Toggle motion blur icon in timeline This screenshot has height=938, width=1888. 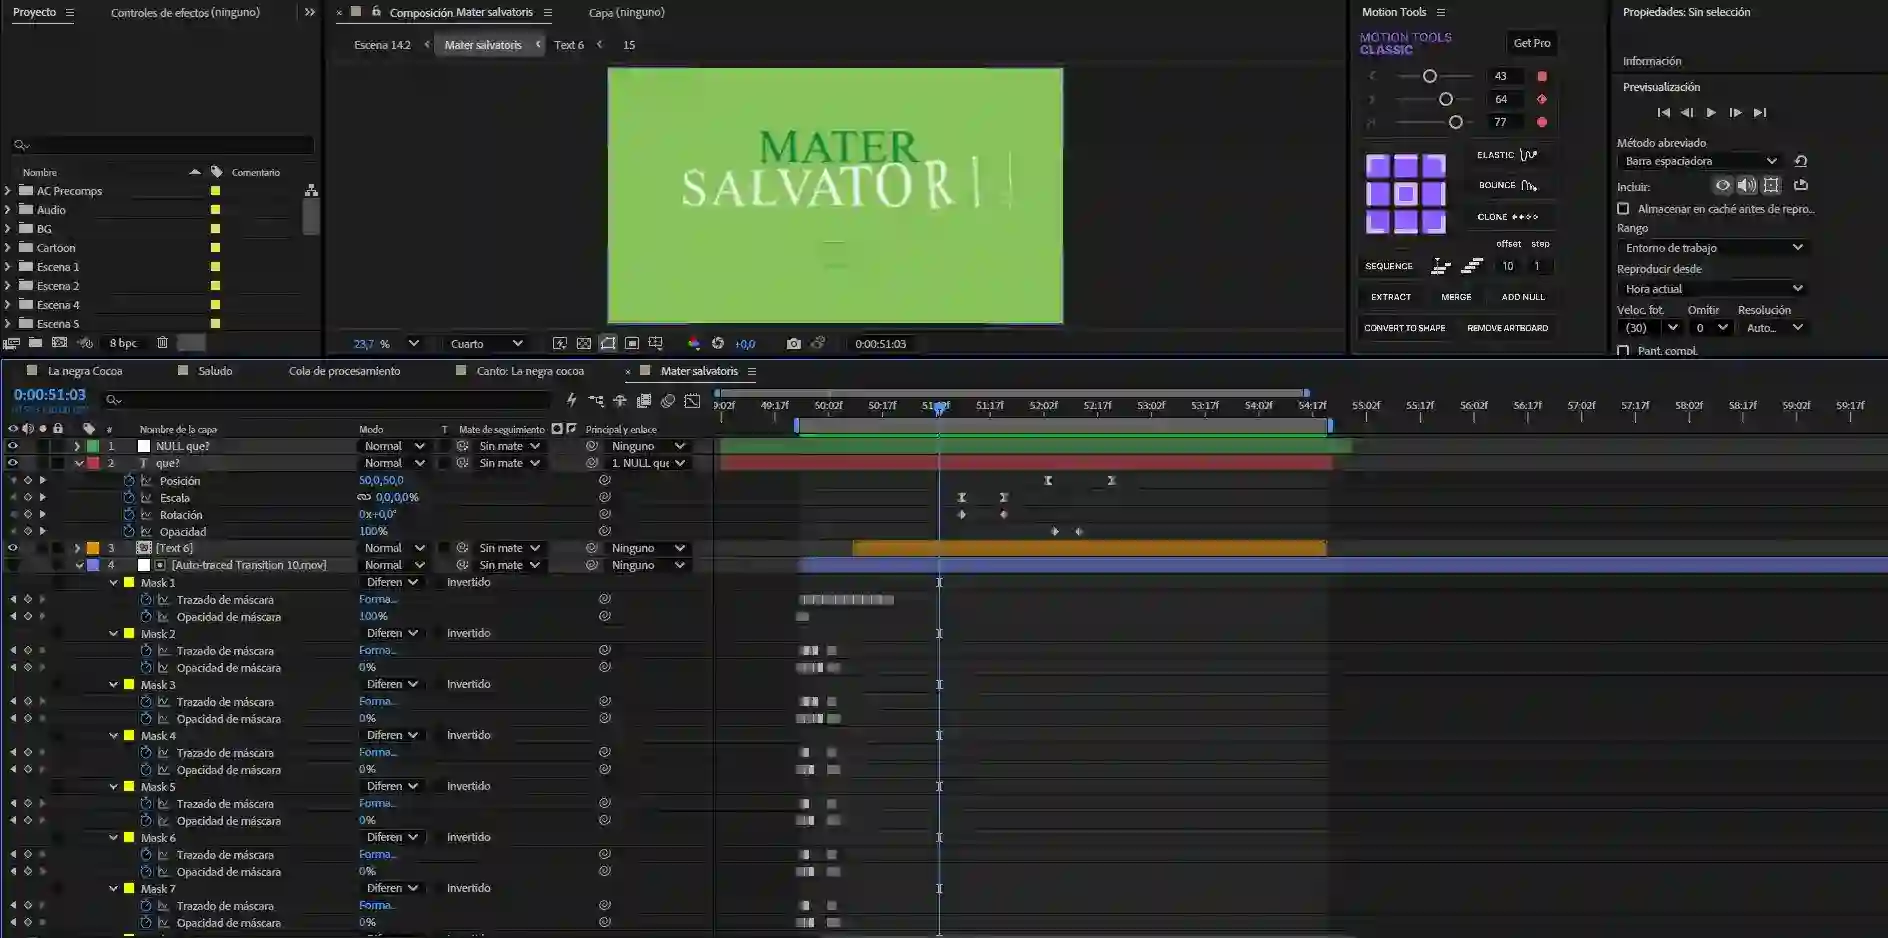click(668, 401)
